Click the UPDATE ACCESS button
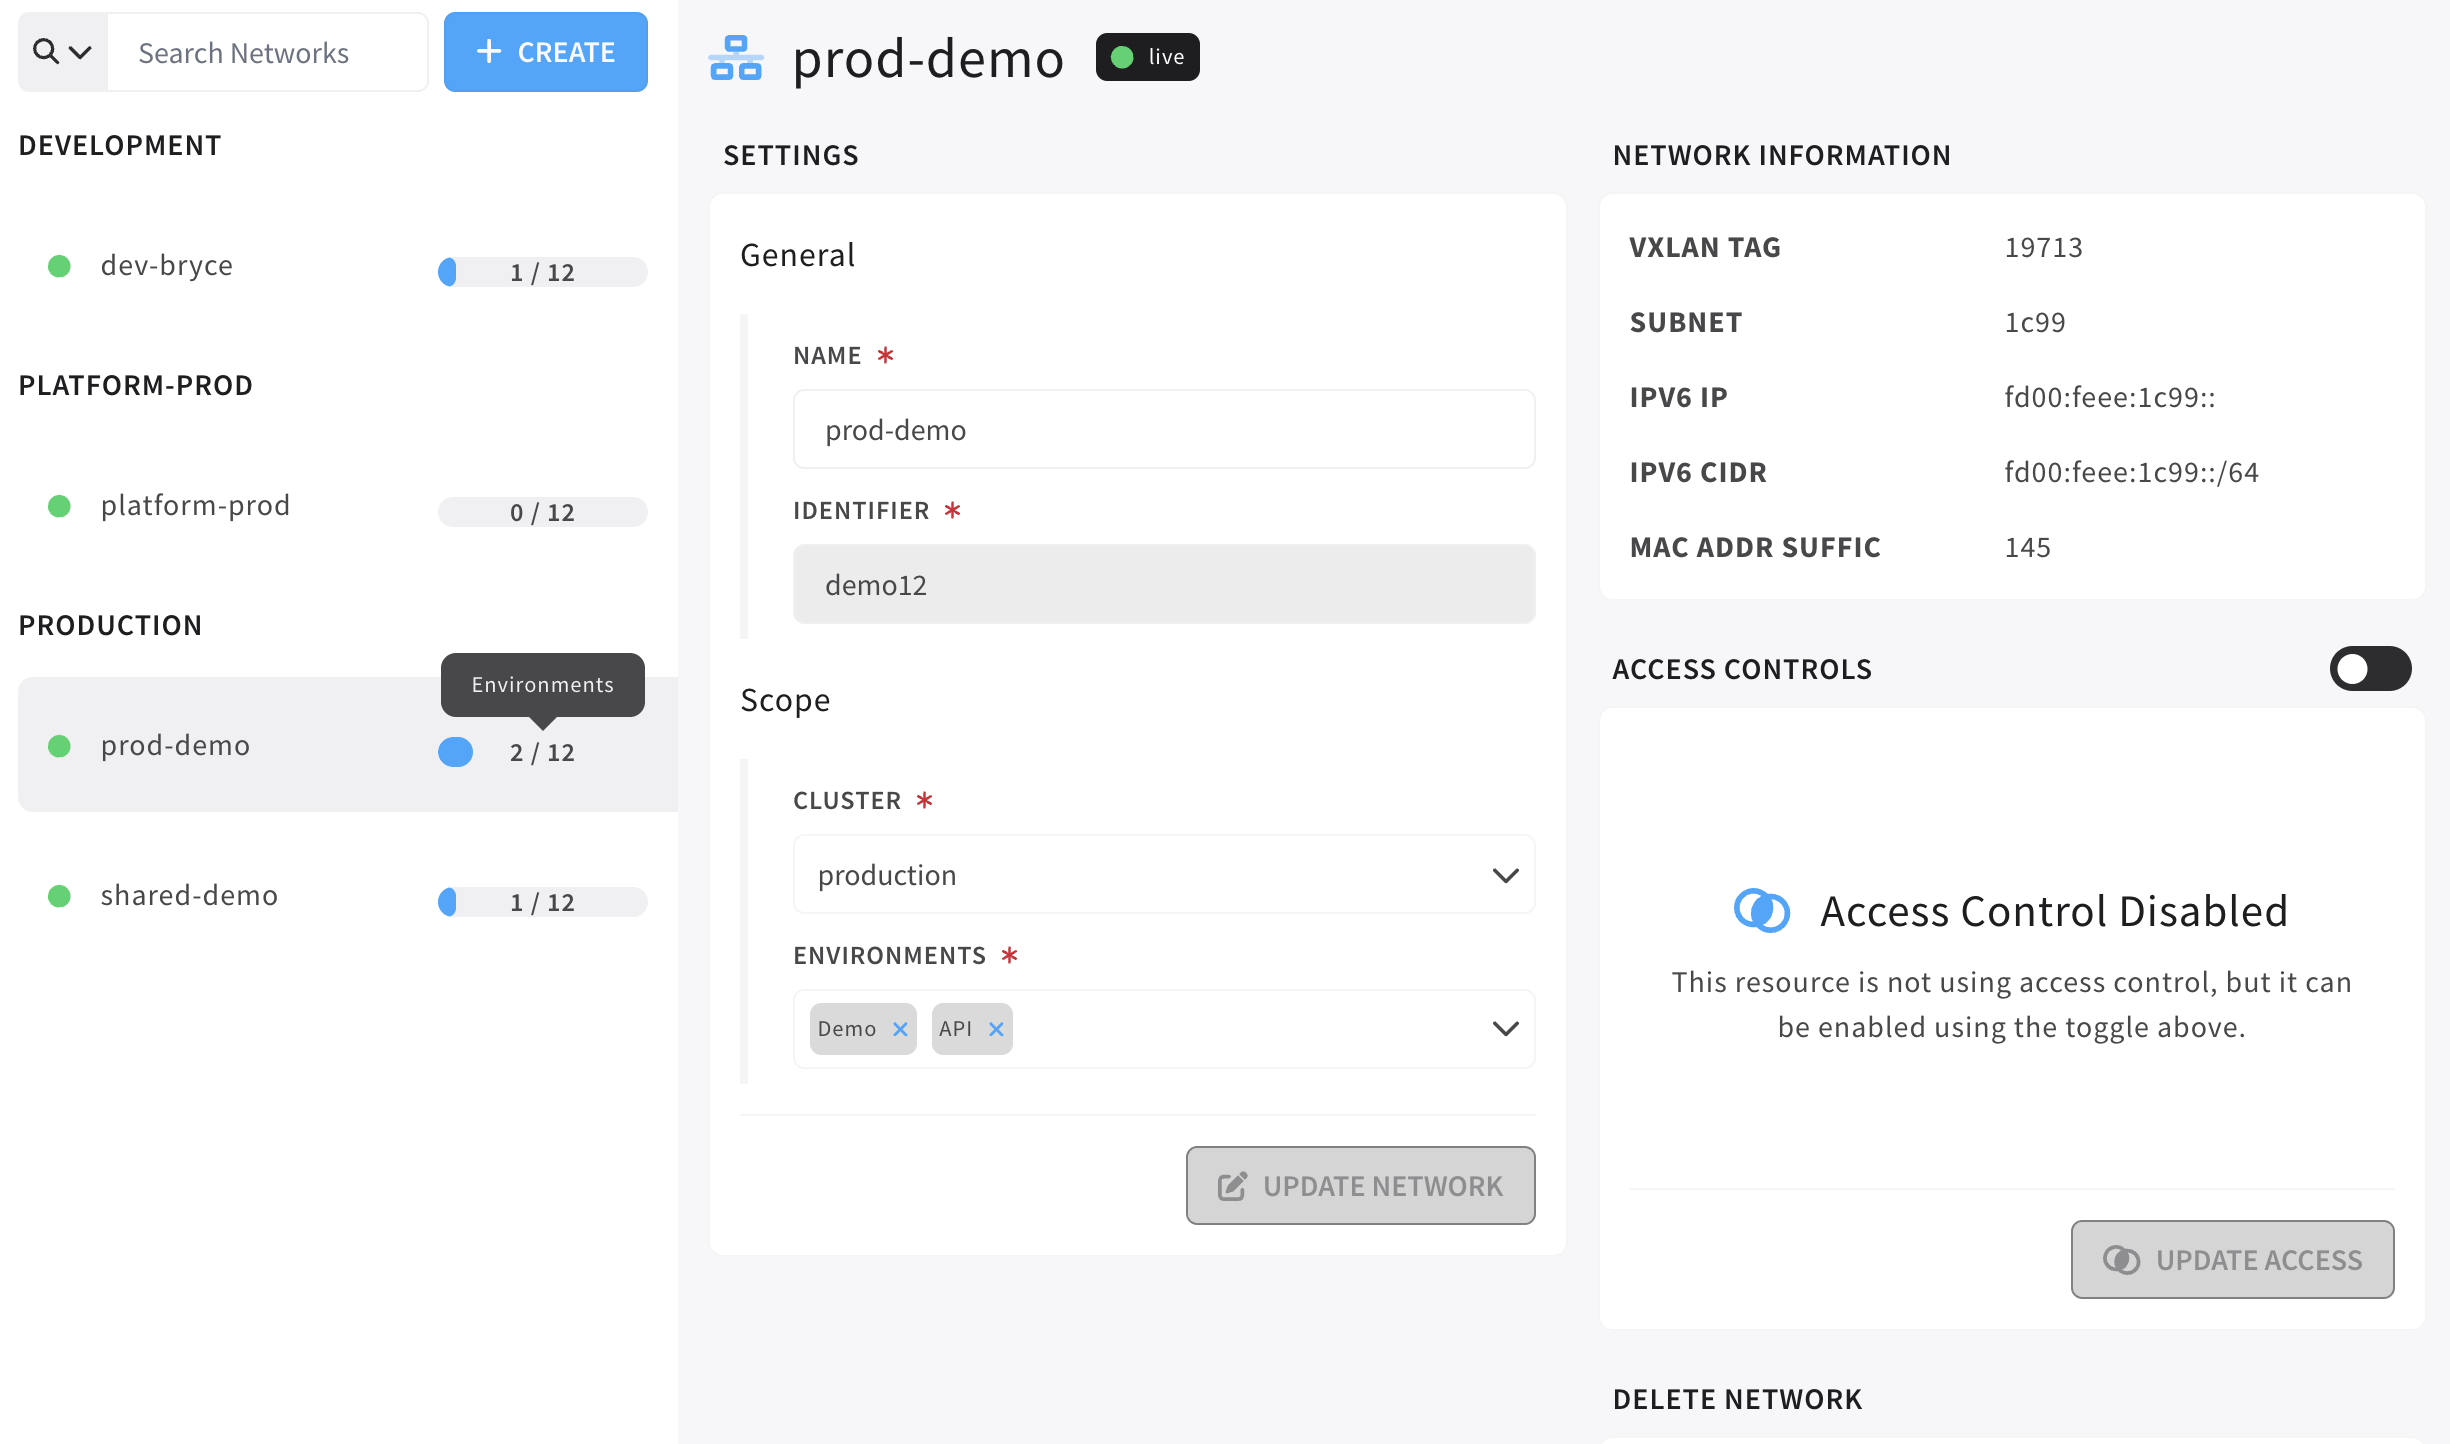 coord(2232,1259)
